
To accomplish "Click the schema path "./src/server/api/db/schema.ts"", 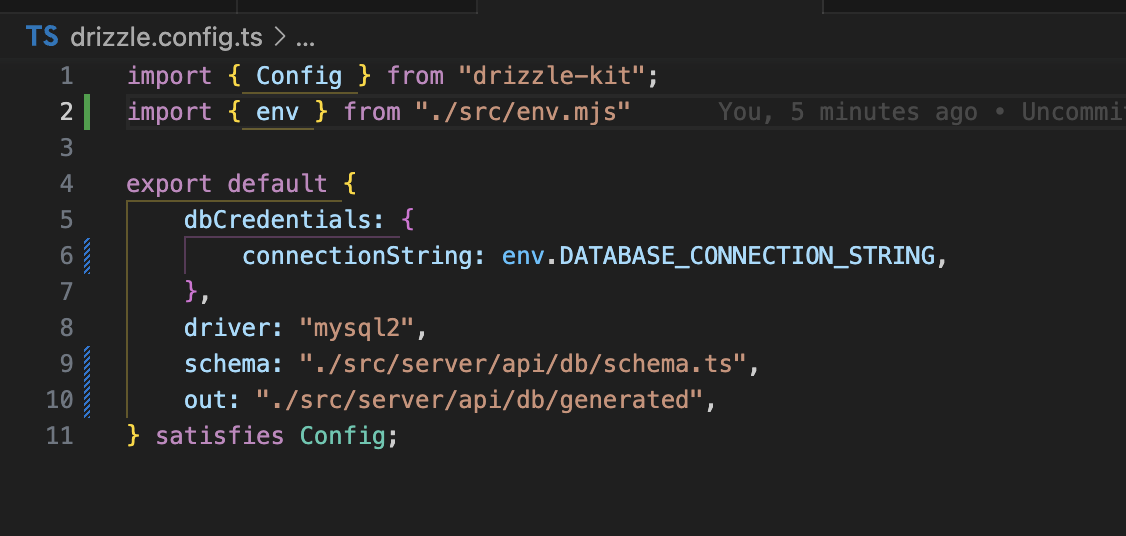I will [x=524, y=364].
